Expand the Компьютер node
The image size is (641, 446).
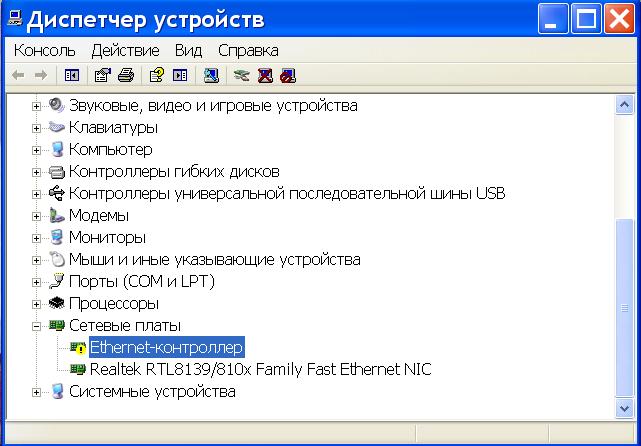coord(36,150)
